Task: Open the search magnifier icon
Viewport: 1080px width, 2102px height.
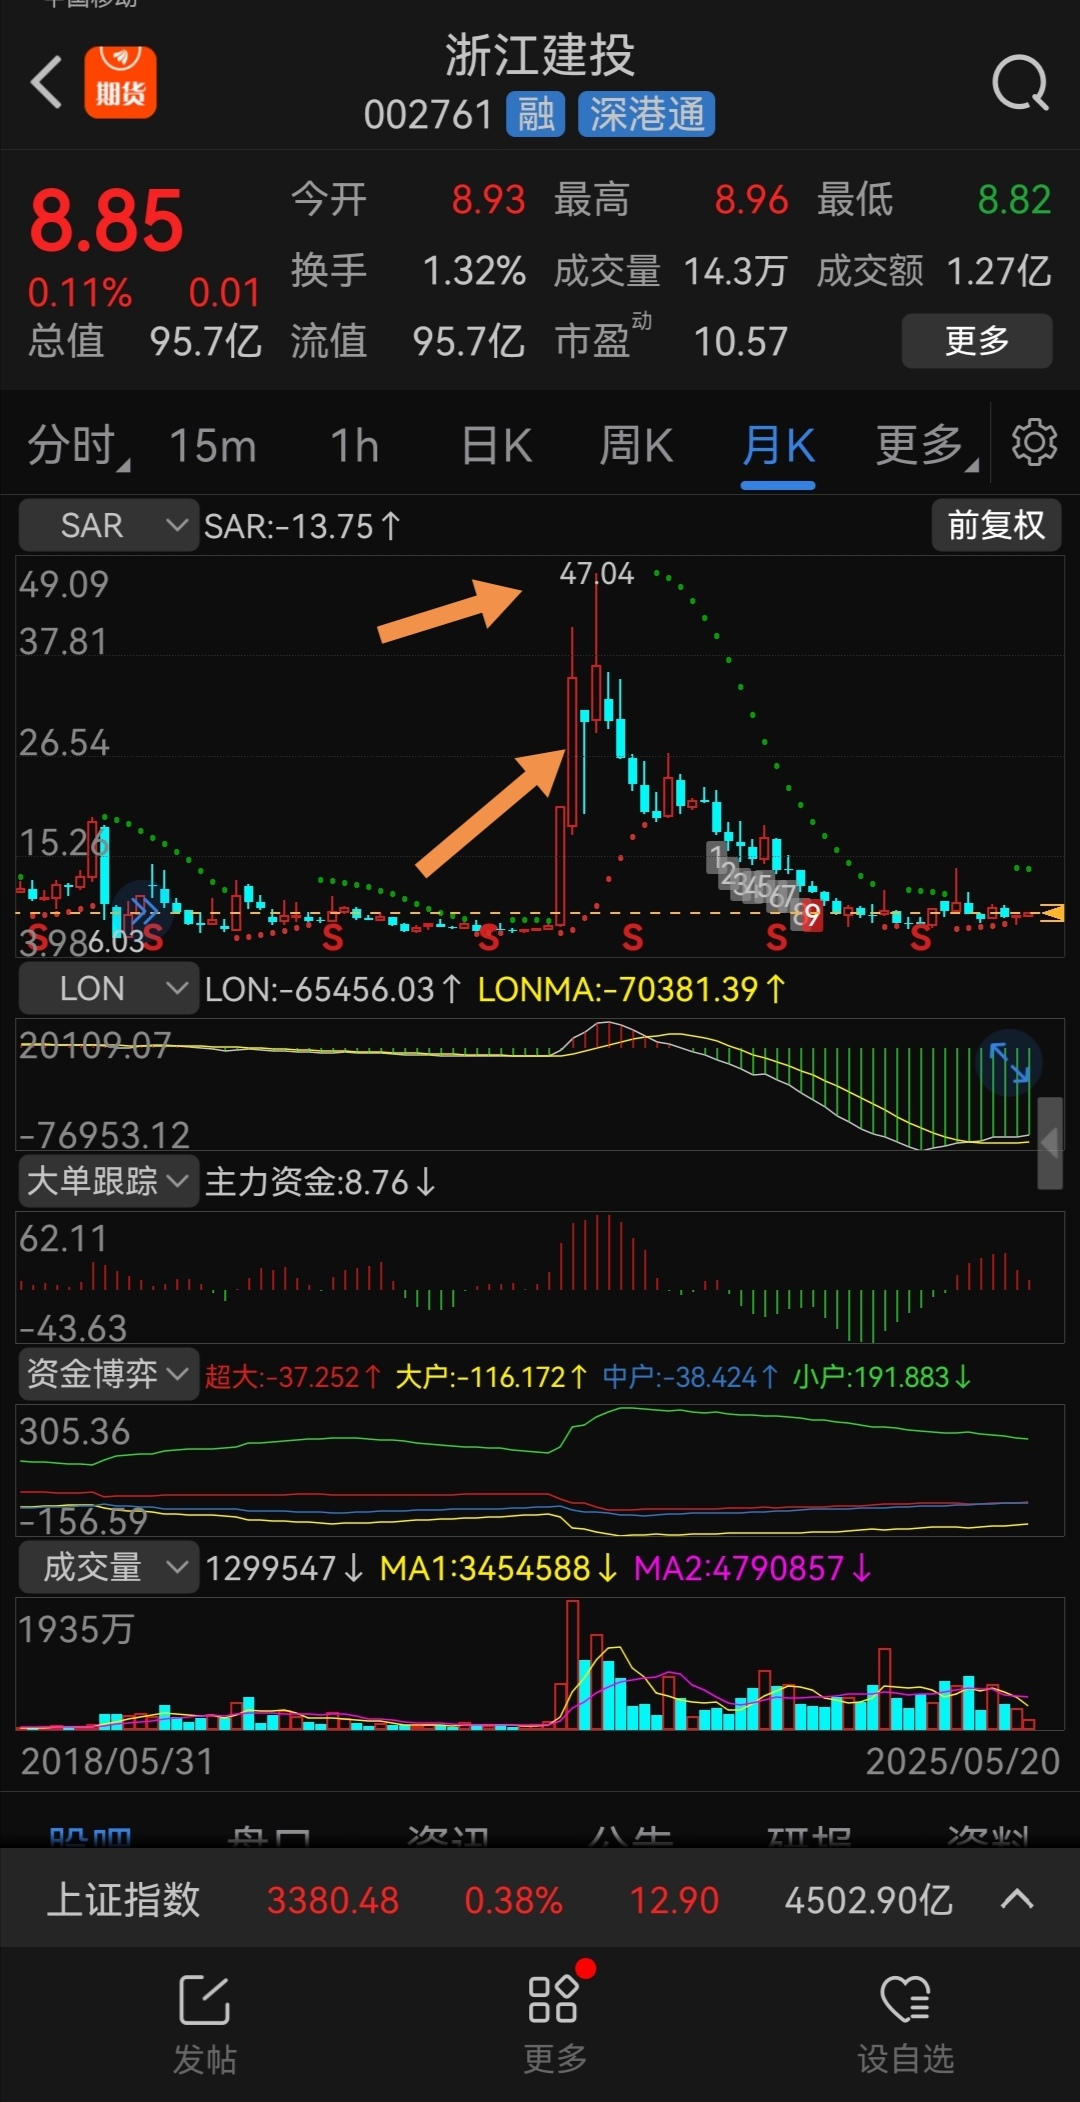Action: pos(1020,83)
